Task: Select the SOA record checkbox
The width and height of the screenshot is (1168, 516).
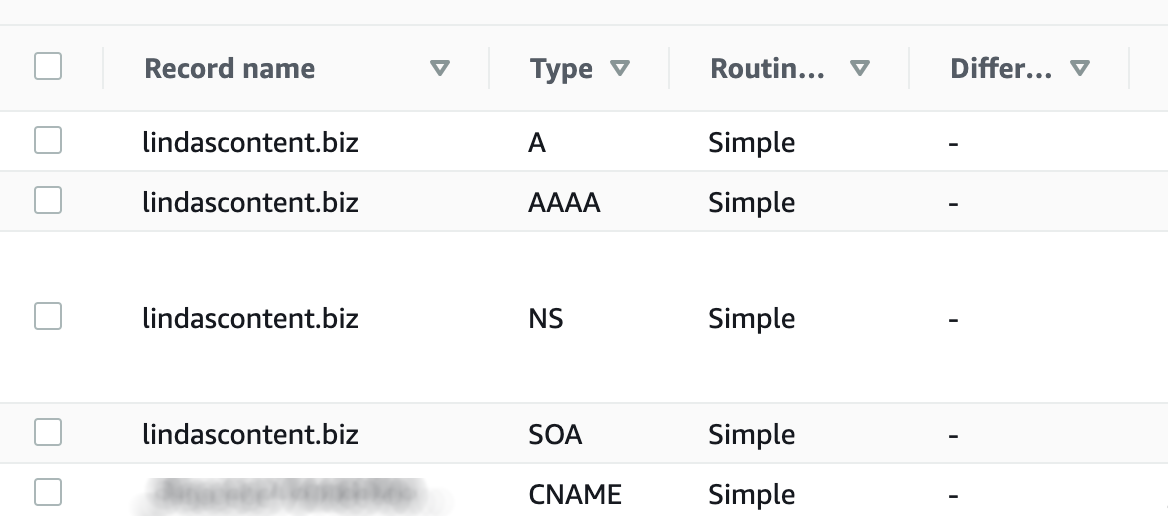Action: [x=48, y=433]
